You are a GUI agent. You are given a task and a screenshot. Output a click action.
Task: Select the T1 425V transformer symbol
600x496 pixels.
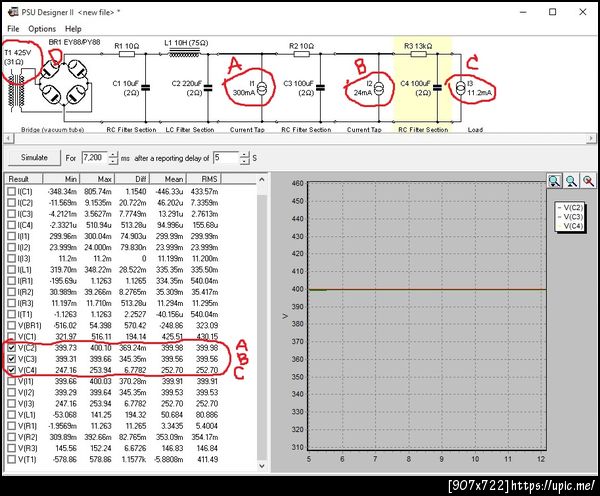16,93
